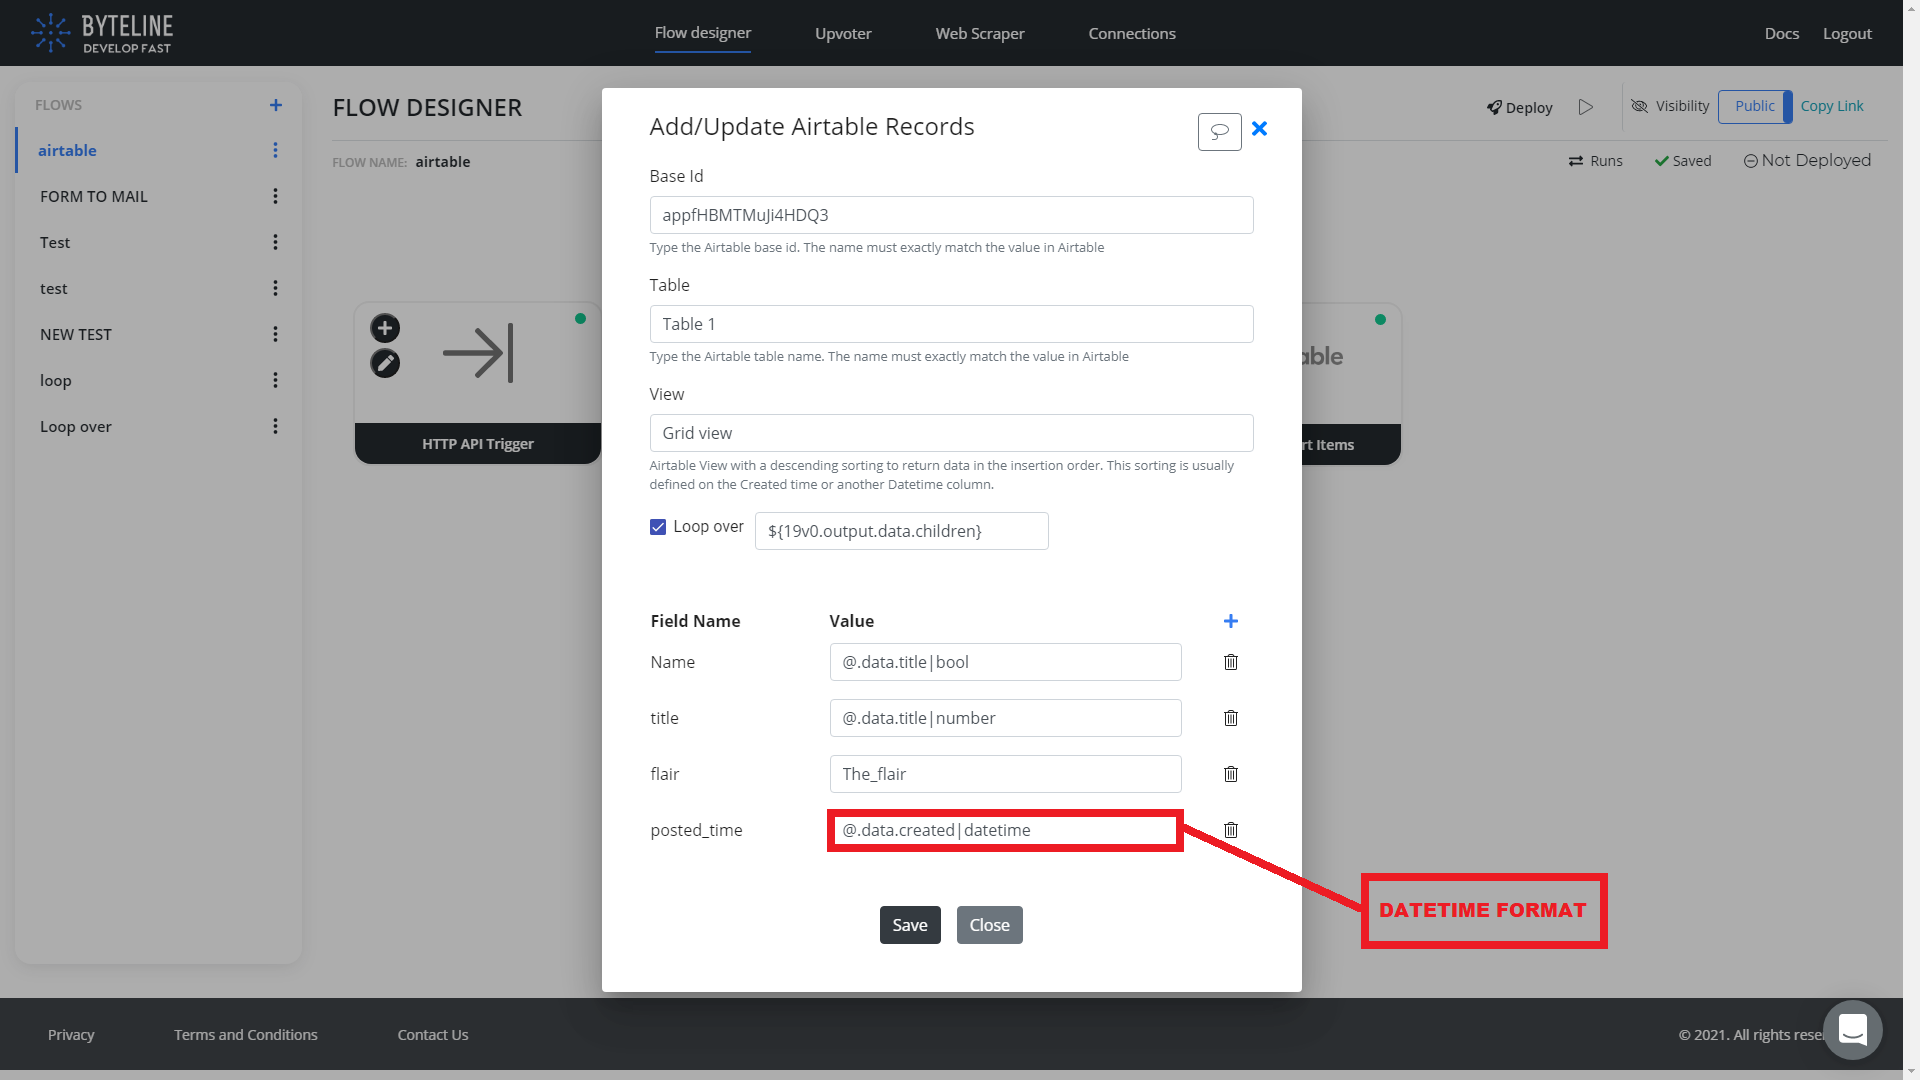This screenshot has width=1920, height=1080.
Task: Click the Close button in dialog
Action: 989,925
